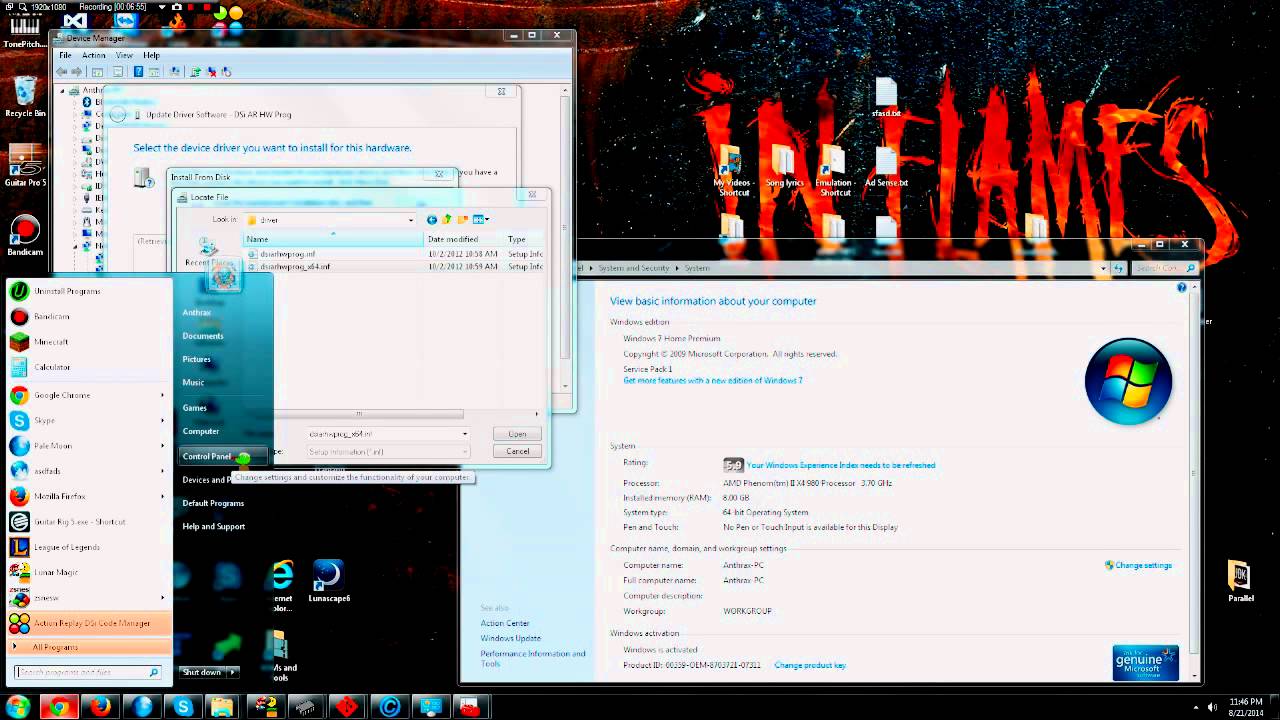Select dsiarhwprog.inf file in list

coord(288,254)
